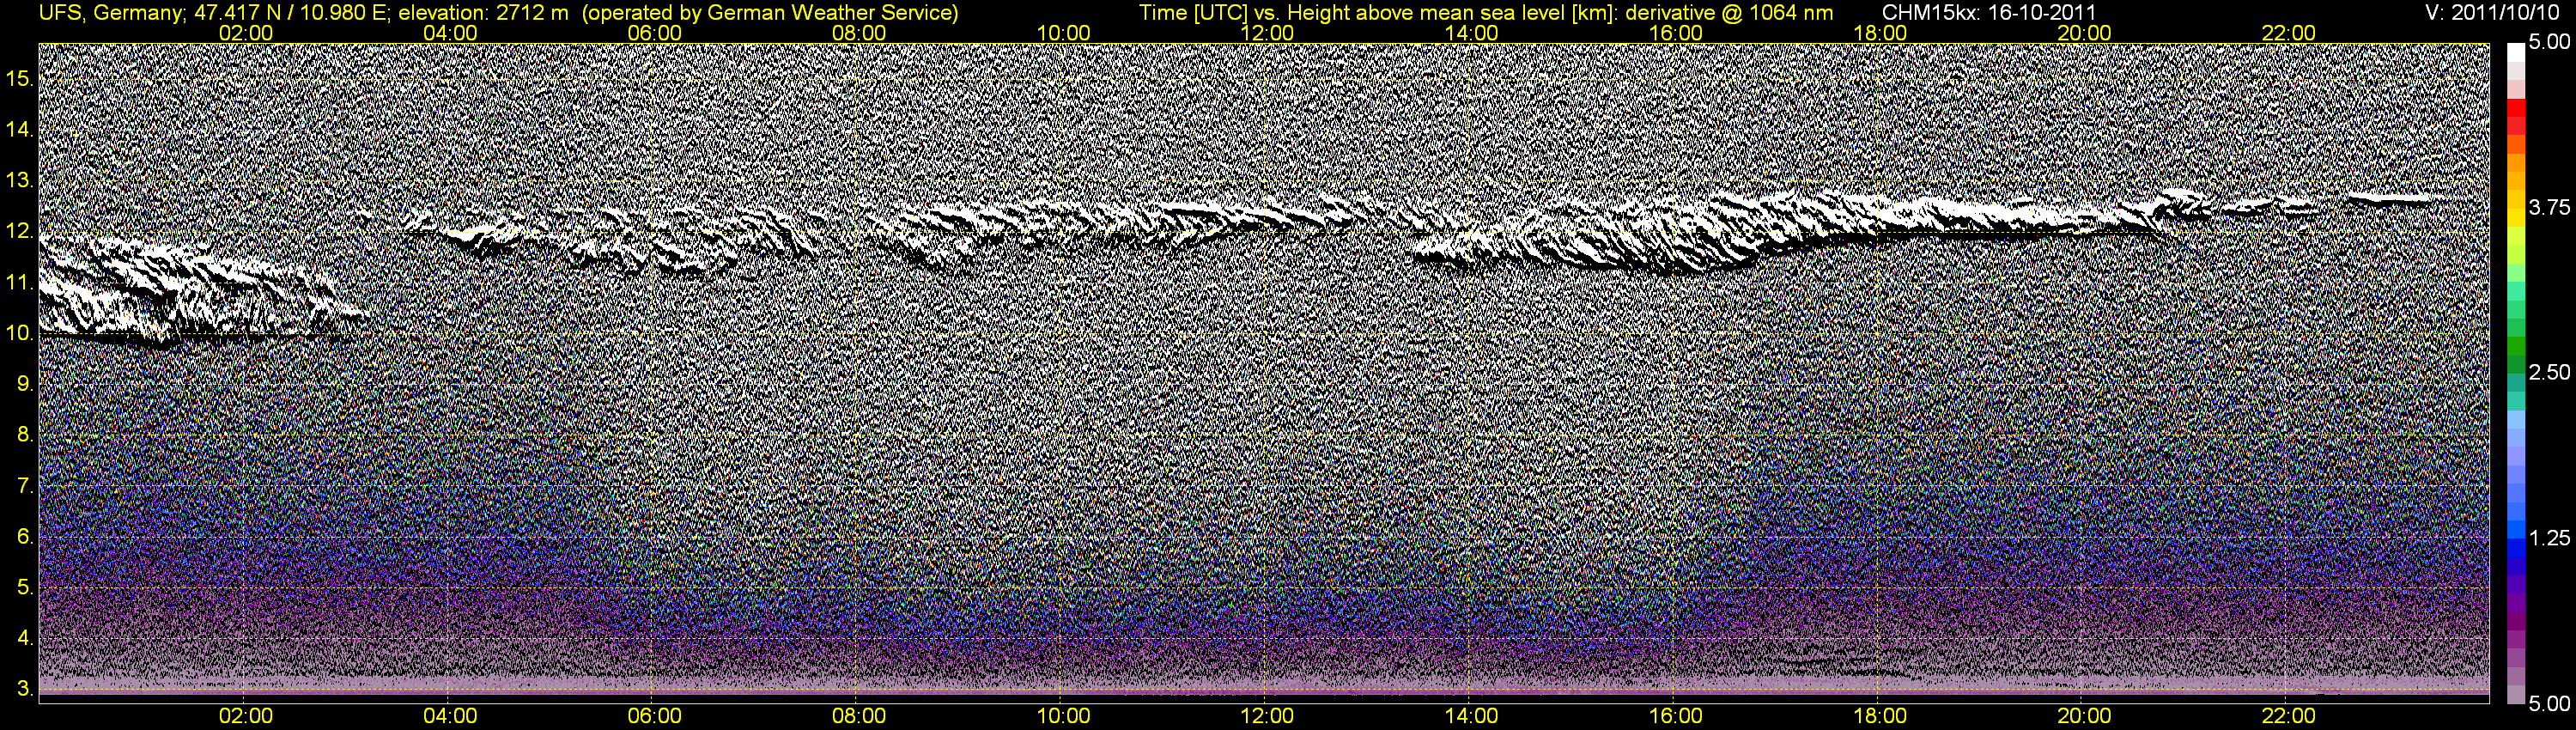Click the '3.' height axis label
Viewport: 2576px width, 730px height.
(x=25, y=689)
